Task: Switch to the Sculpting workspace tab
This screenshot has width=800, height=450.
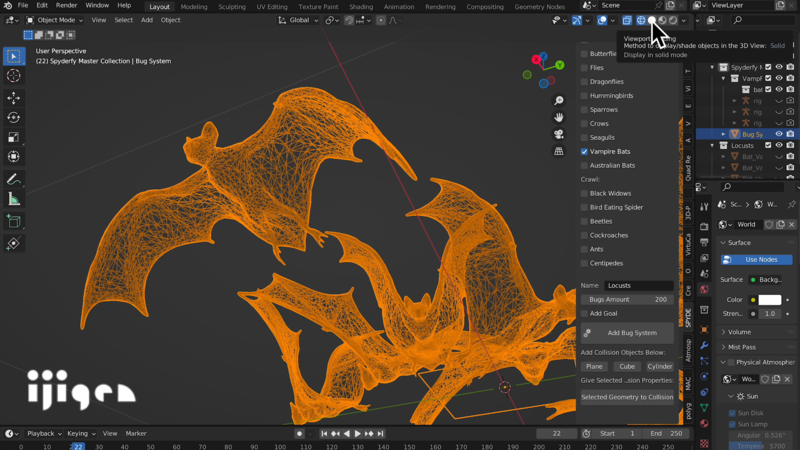Action: click(232, 7)
